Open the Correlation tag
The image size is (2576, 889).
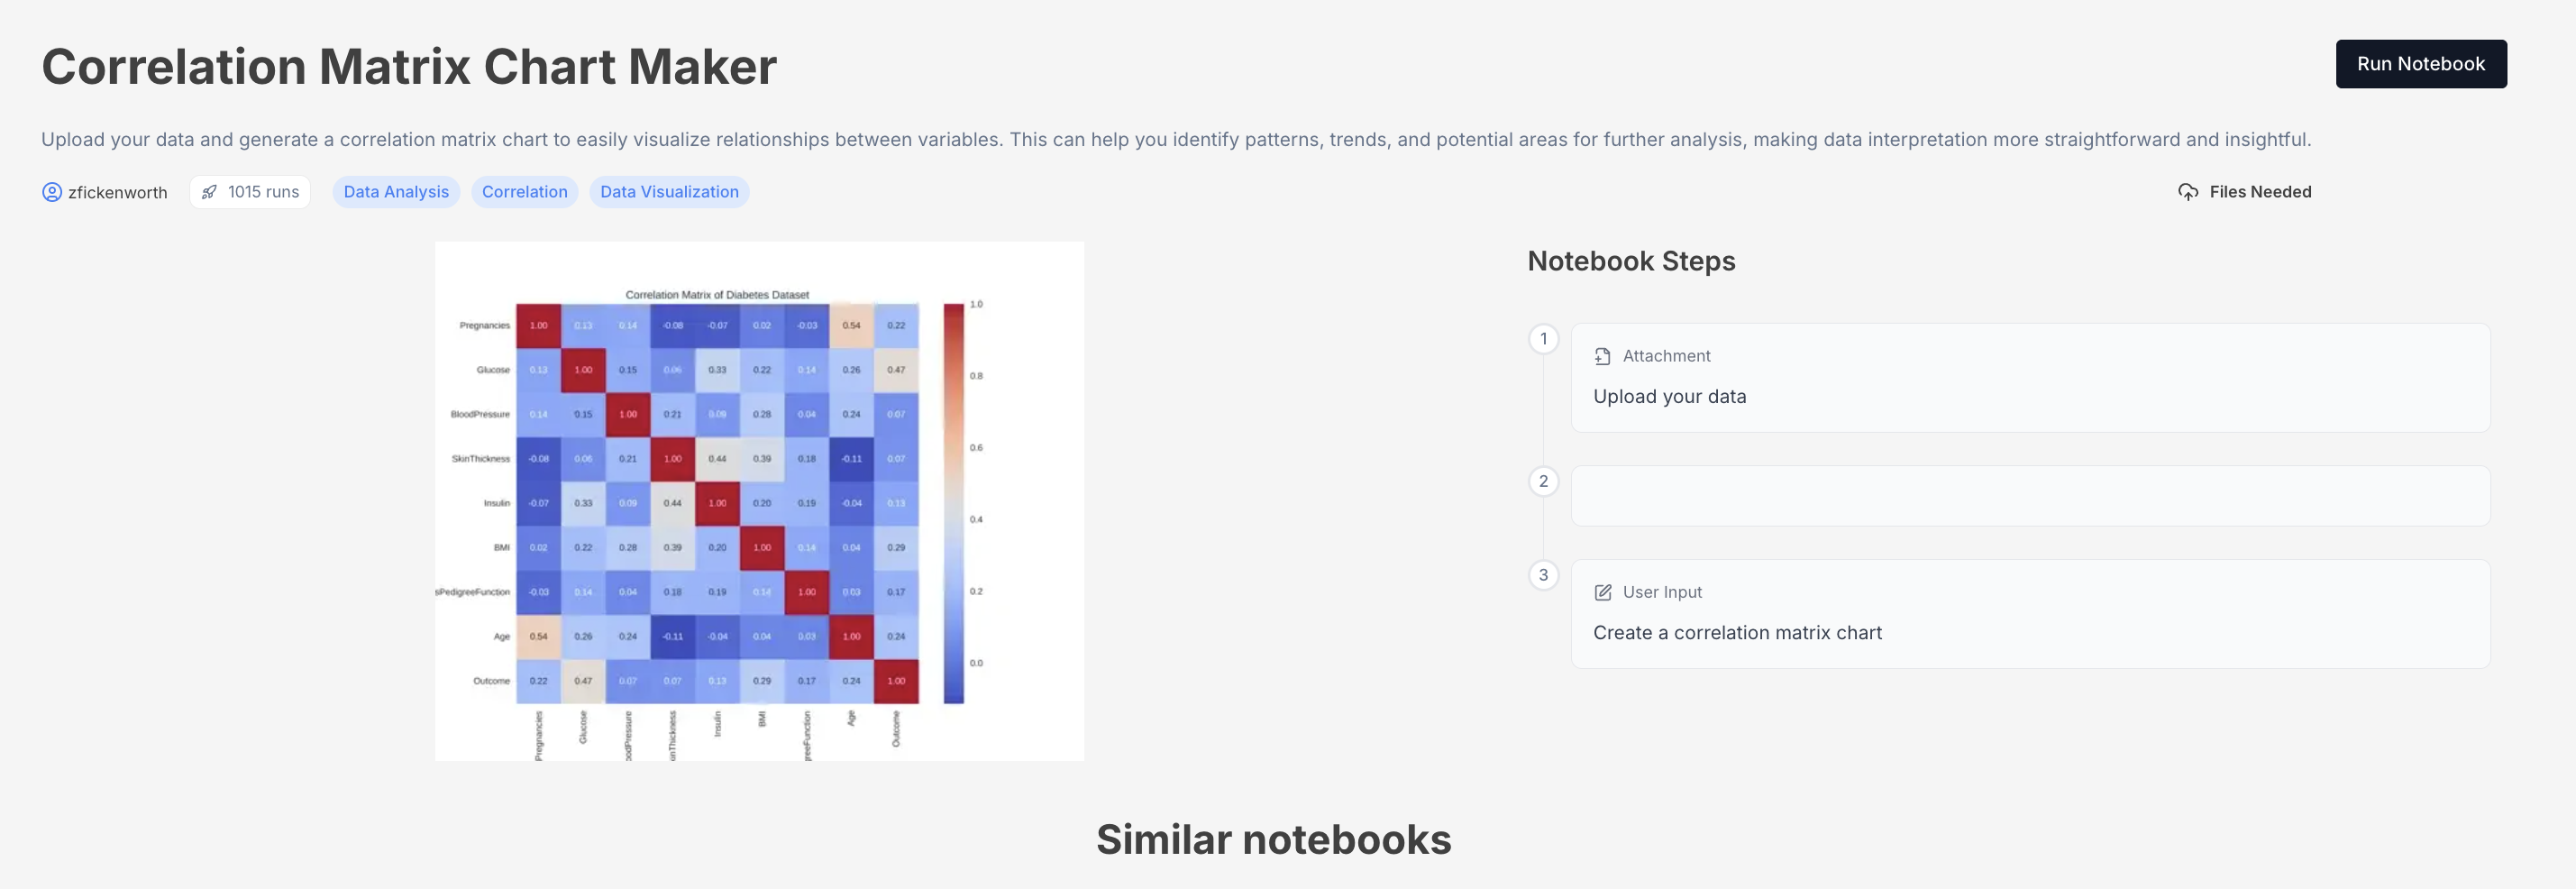point(524,192)
